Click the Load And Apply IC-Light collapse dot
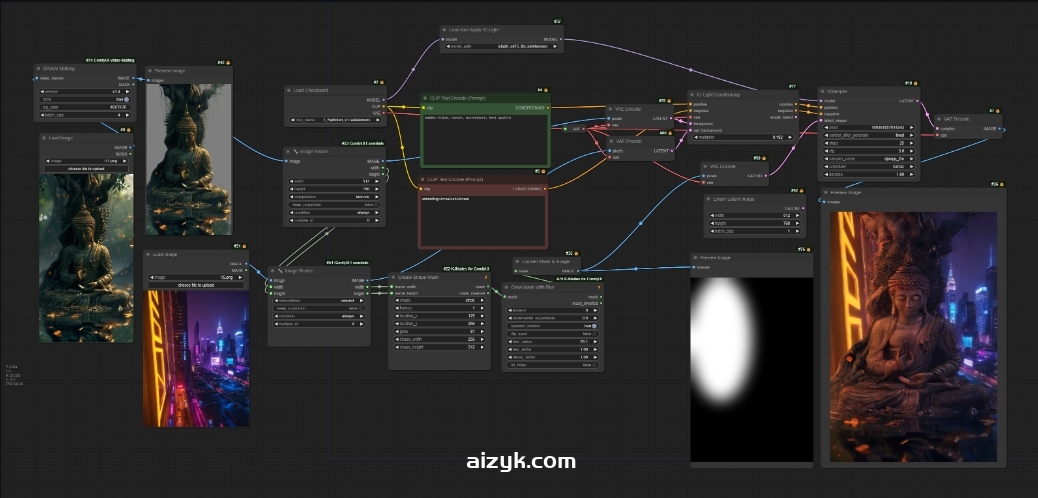The image size is (1038, 498). pos(445,30)
